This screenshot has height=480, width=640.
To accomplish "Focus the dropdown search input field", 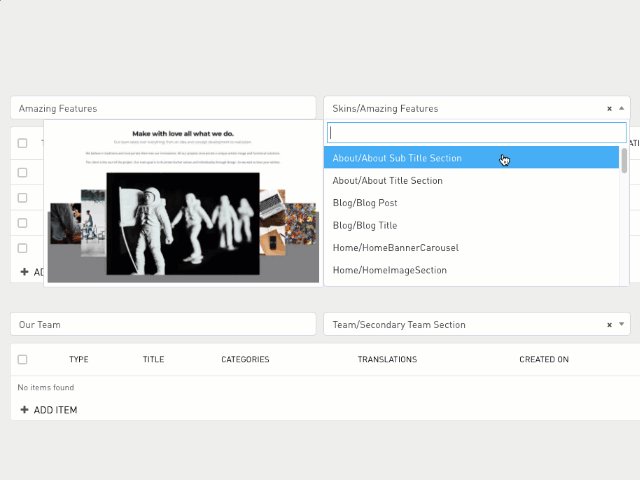I will 476,133.
